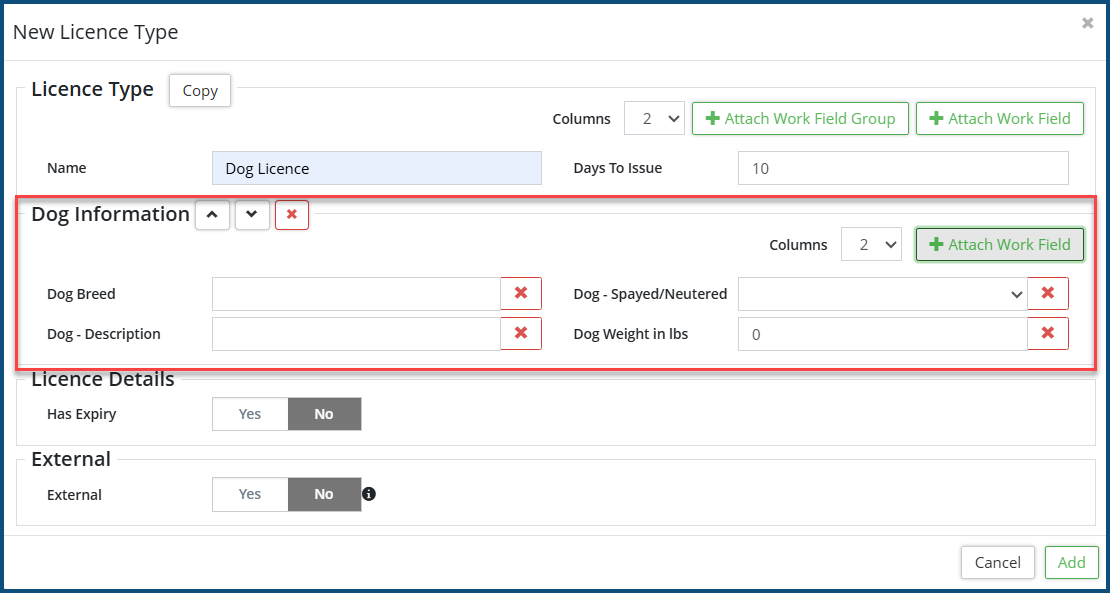This screenshot has height=593, width=1110.
Task: Remove the Dog Breed field
Action: click(521, 294)
